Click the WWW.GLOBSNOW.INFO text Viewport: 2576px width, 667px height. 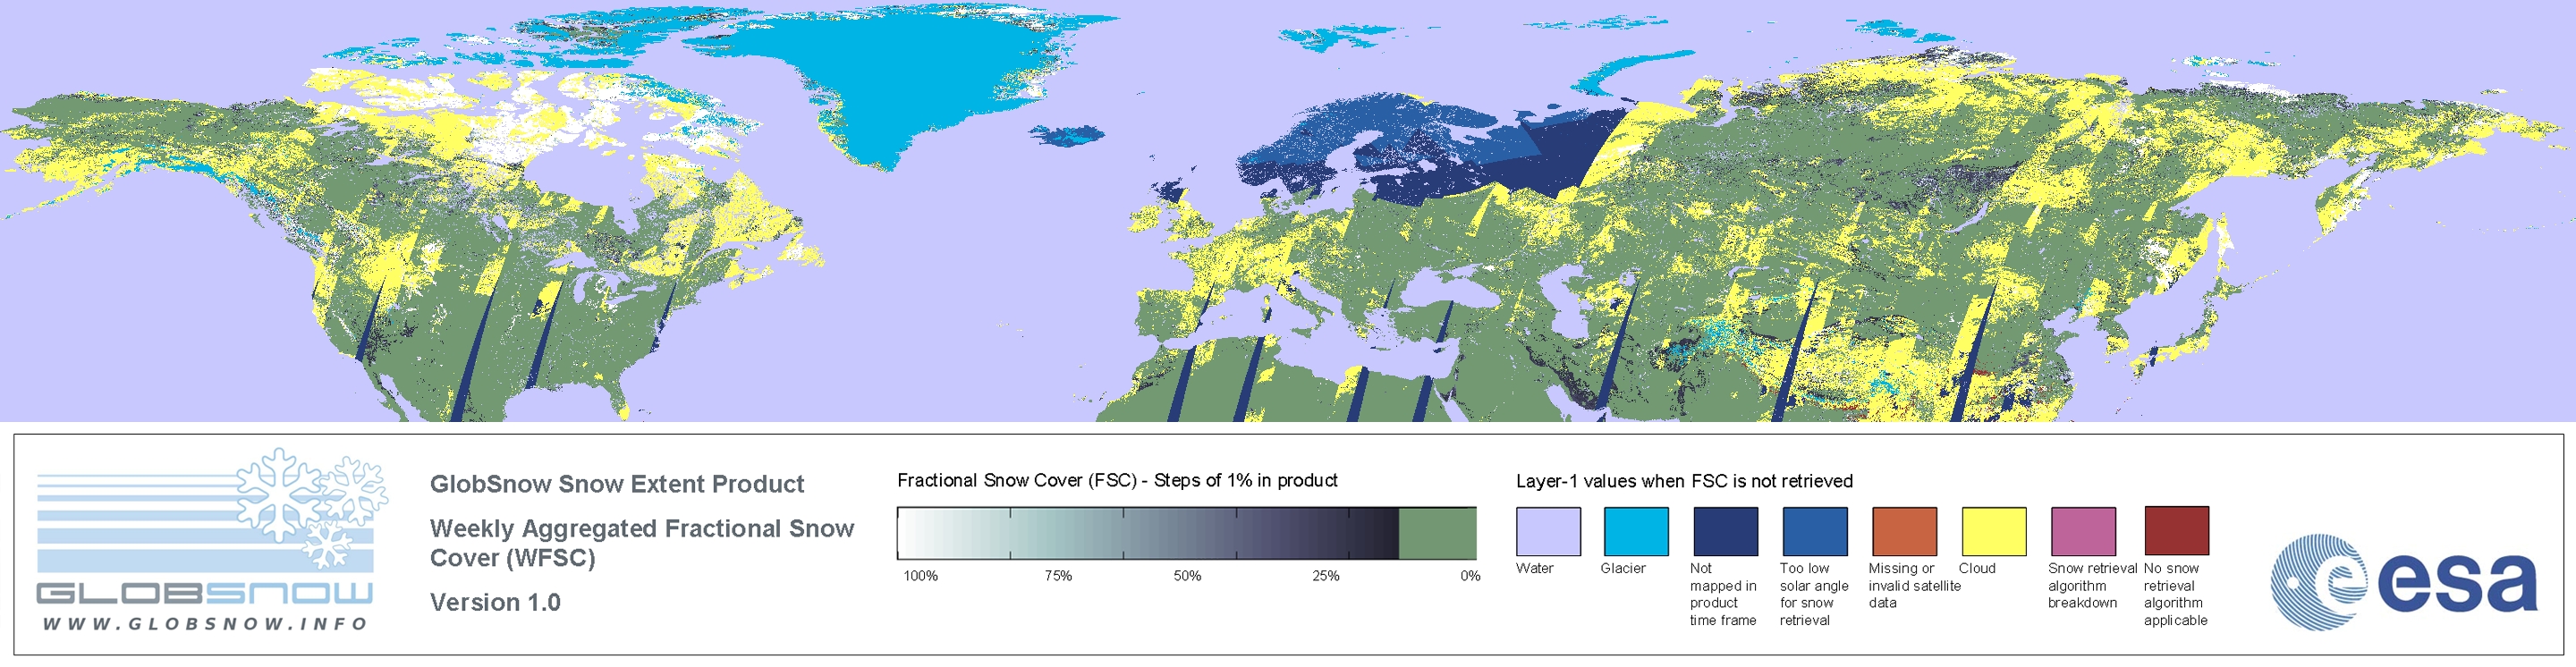205,624
